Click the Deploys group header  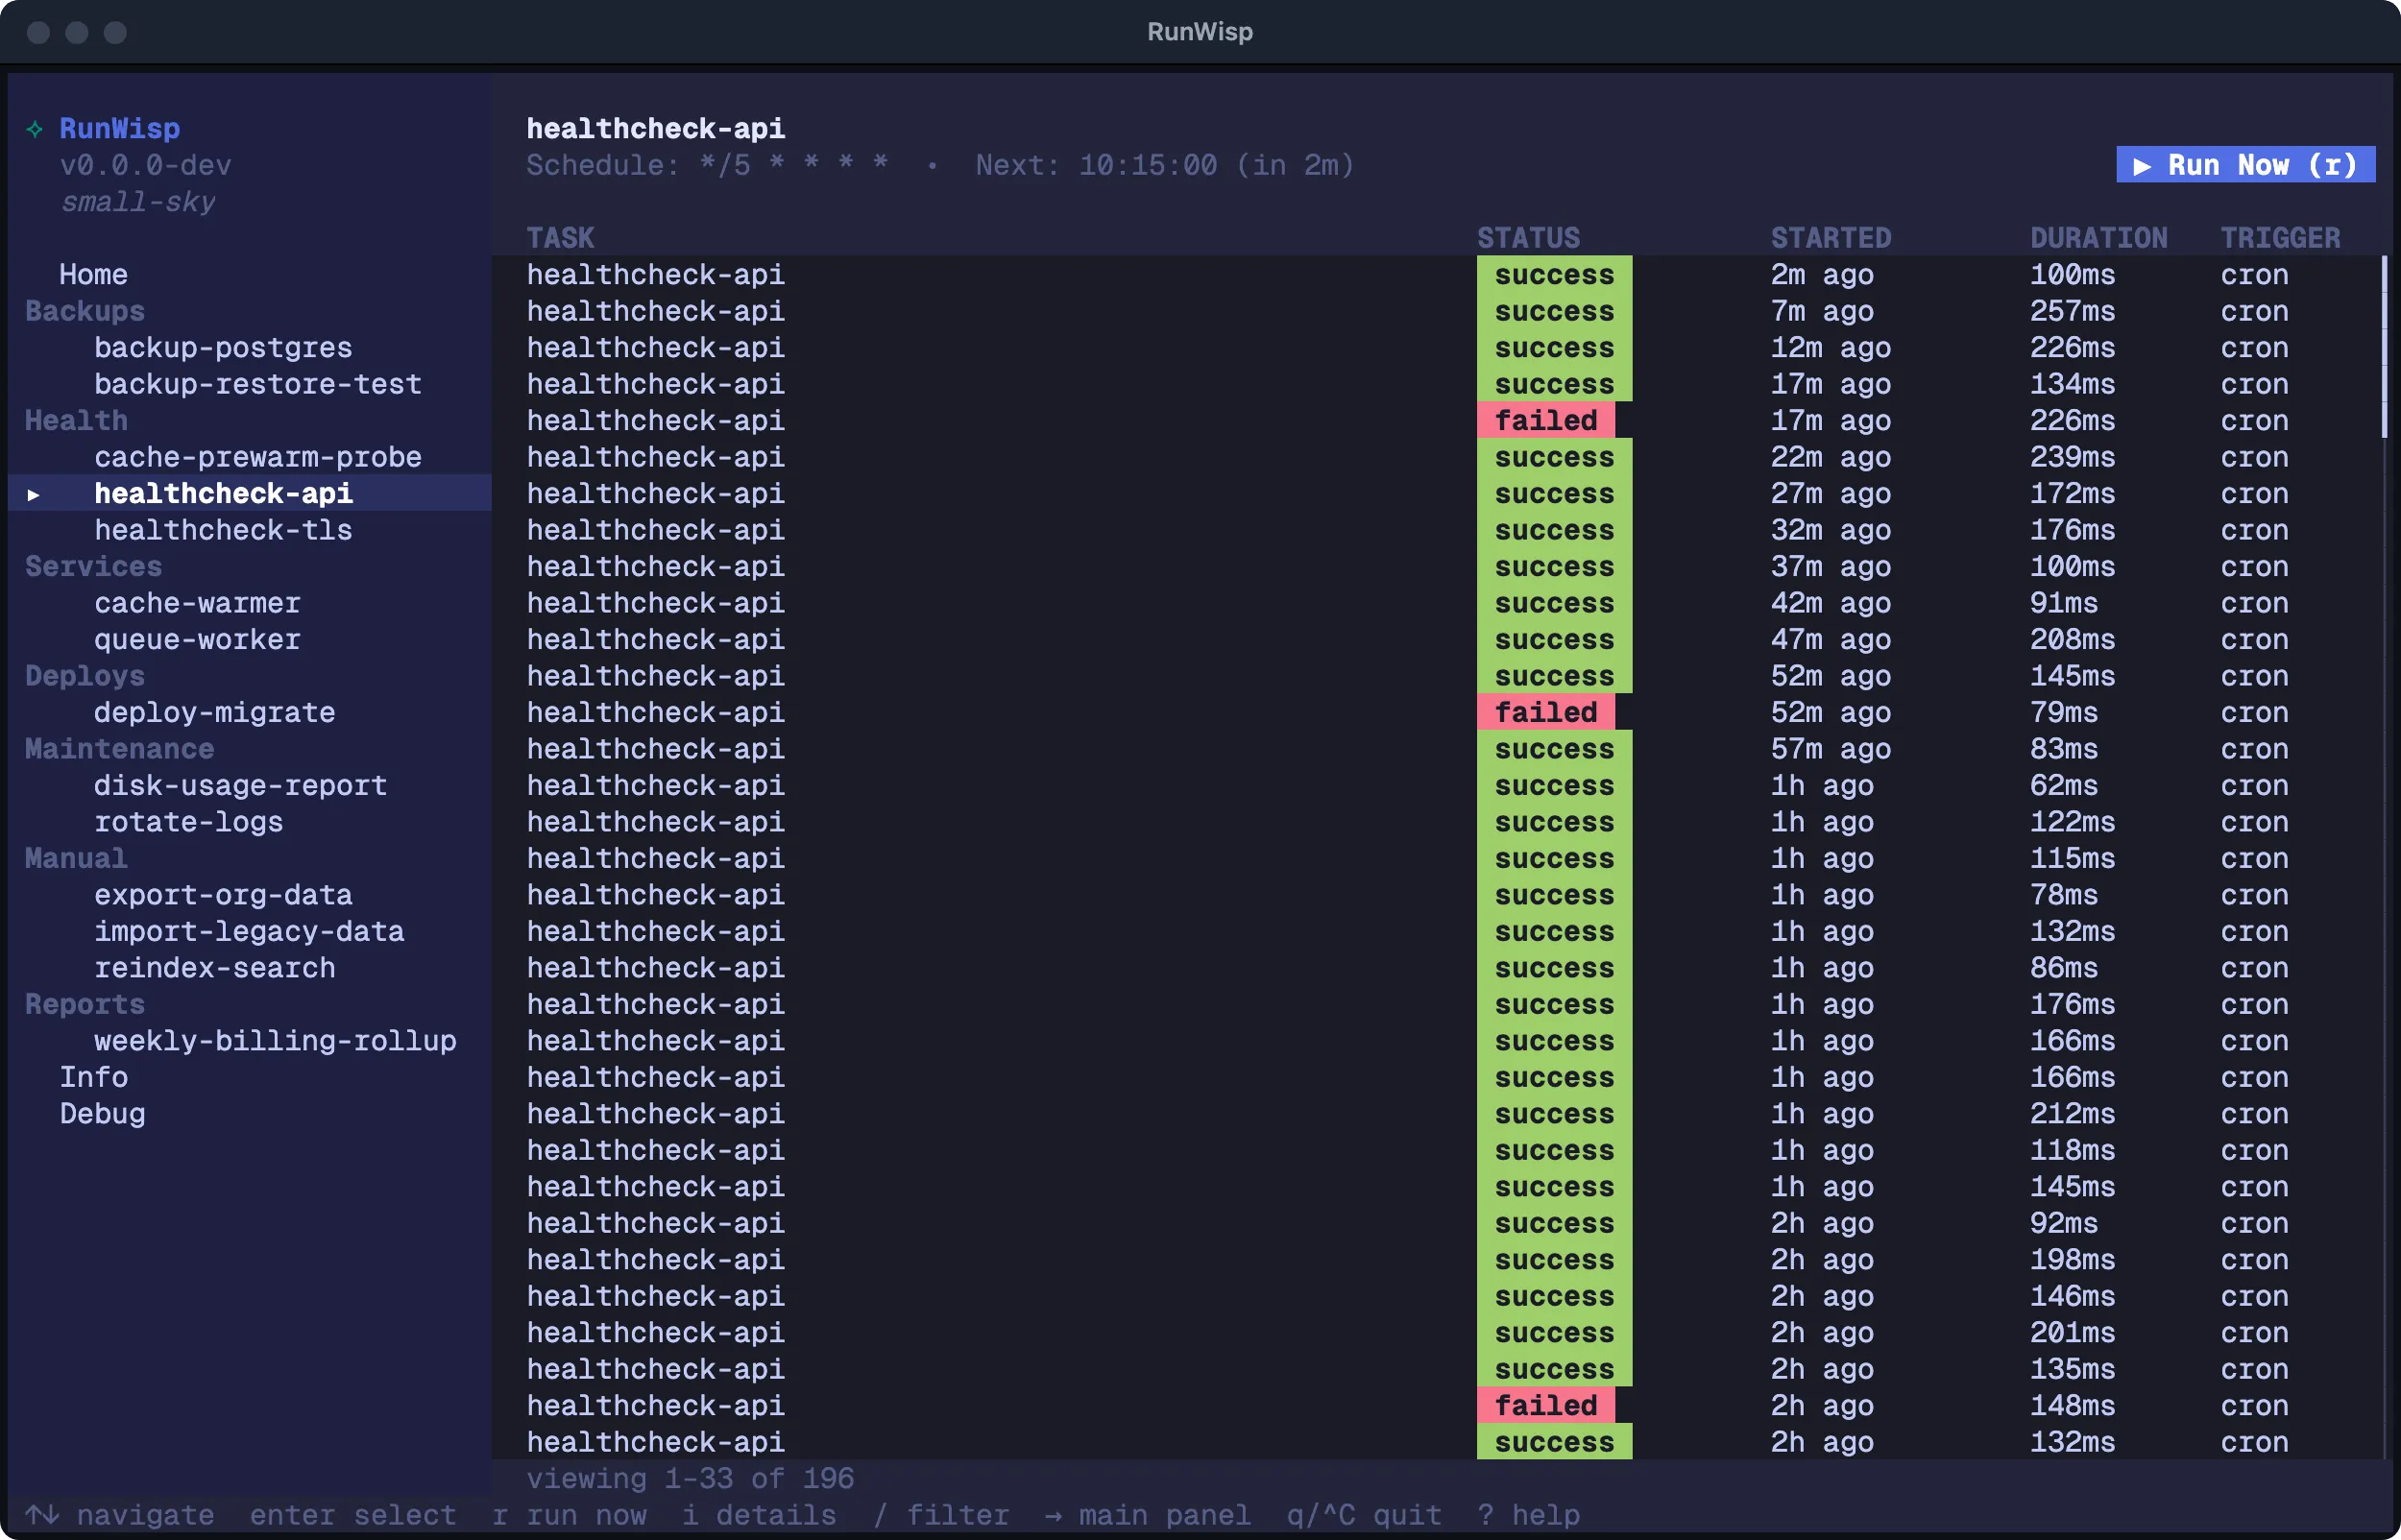click(x=85, y=676)
